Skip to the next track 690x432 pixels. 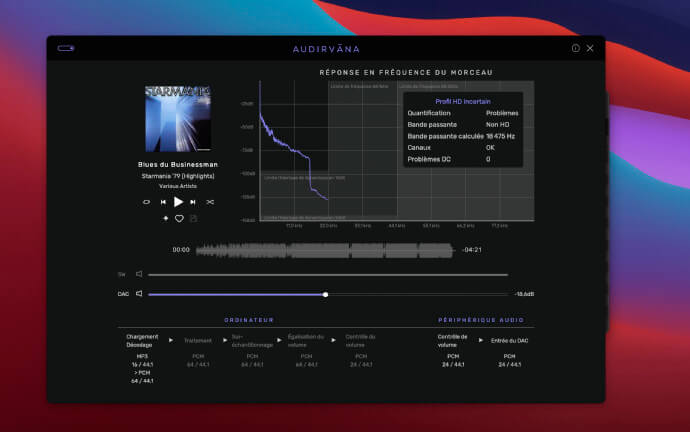point(193,202)
